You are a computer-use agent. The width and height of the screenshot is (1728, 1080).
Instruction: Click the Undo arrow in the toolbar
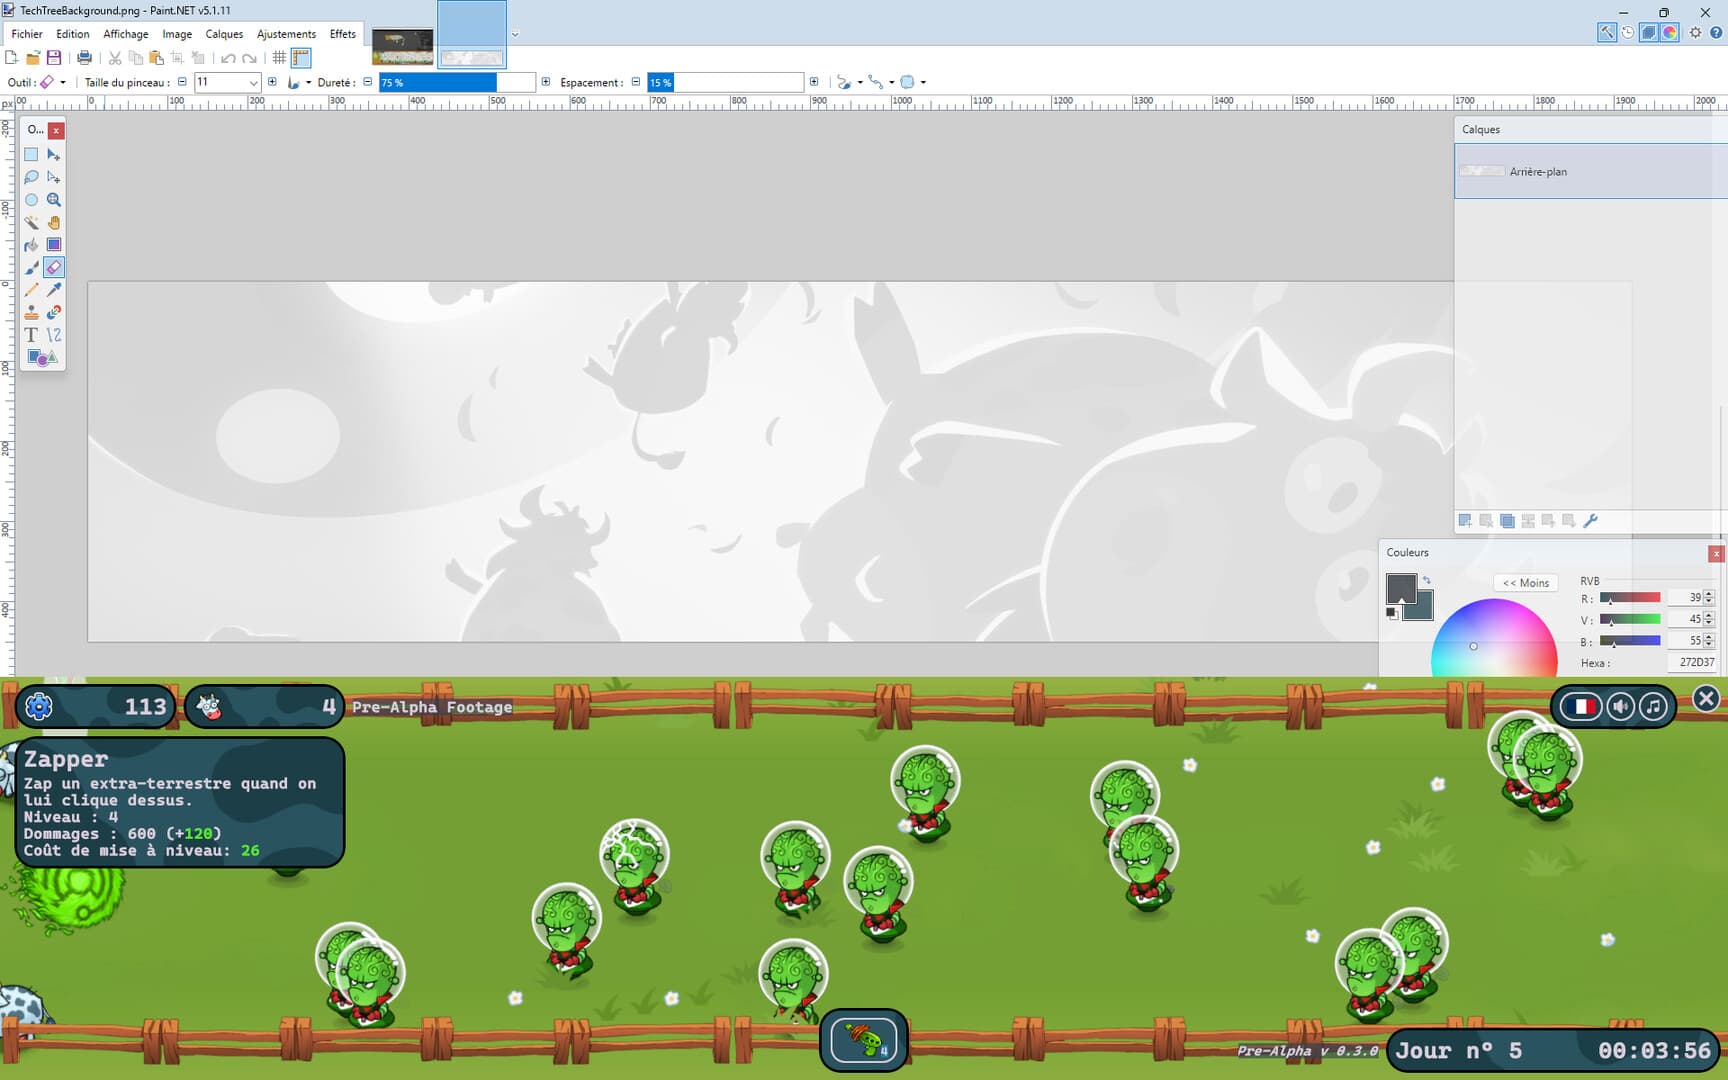[228, 57]
